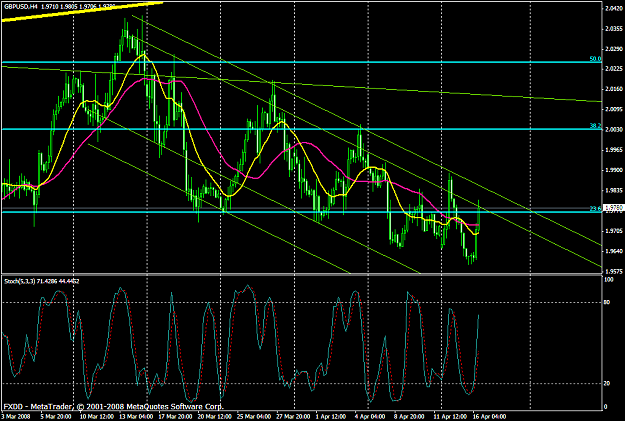Screen dimensions: 625x421
Task: Click the stochastic scale value 80
Action: (x=607, y=303)
